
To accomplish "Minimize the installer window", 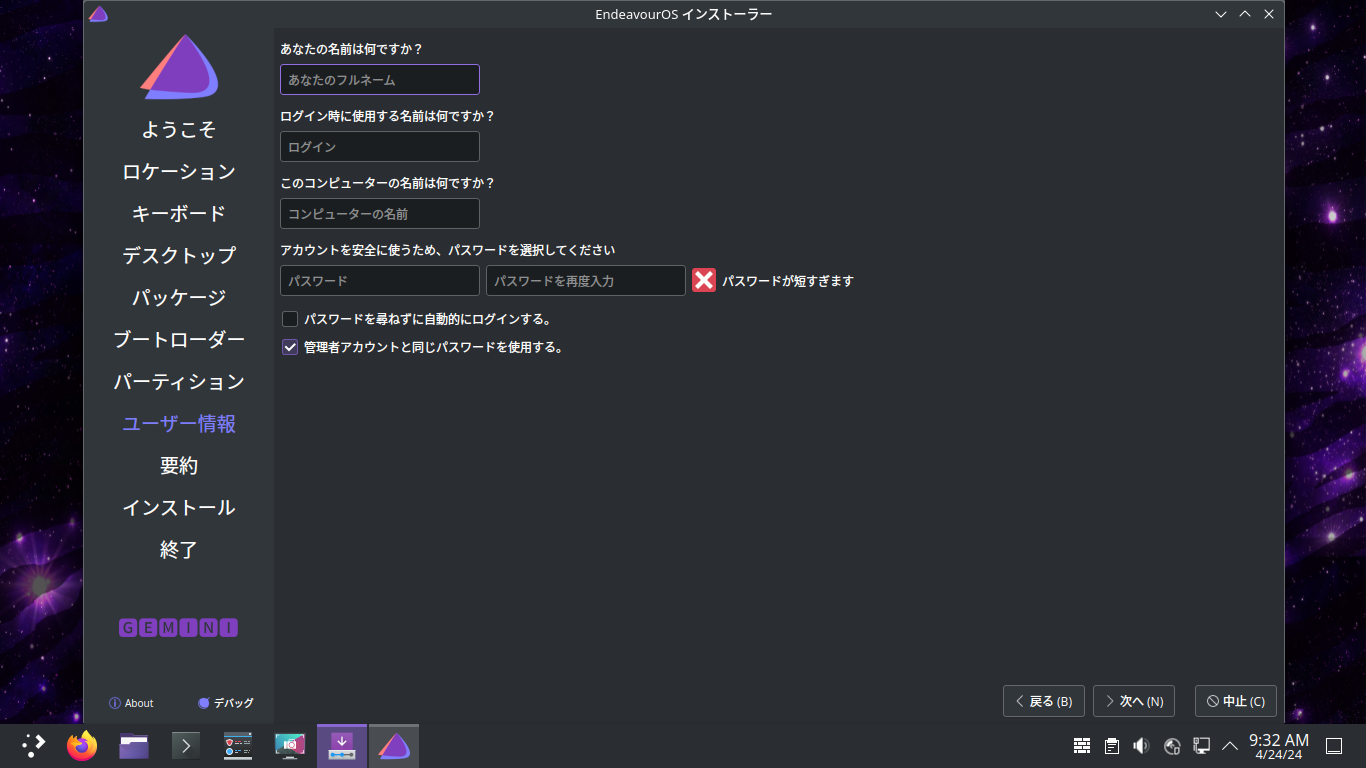I will click(x=1221, y=14).
